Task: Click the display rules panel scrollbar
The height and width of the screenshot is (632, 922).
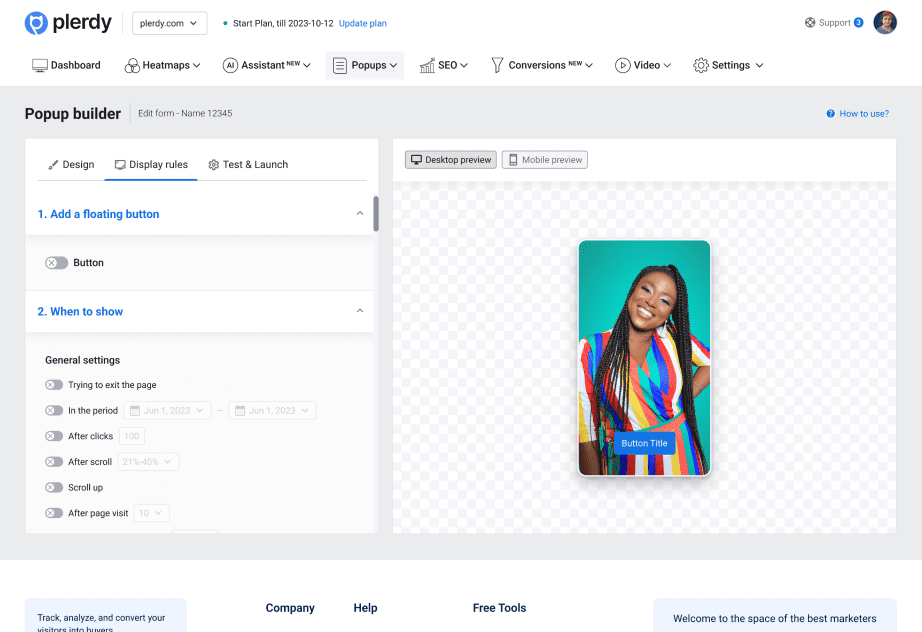Action: click(376, 213)
